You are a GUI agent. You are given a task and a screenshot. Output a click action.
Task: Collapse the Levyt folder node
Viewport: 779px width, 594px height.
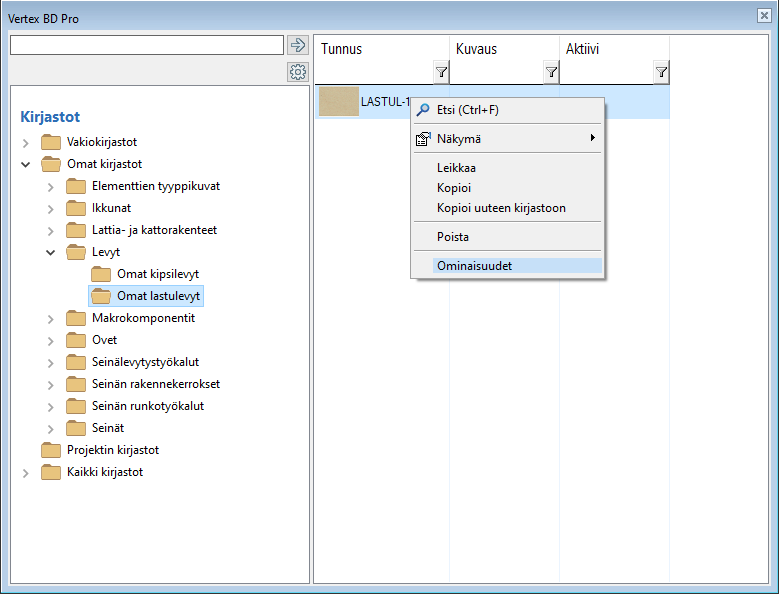click(51, 252)
